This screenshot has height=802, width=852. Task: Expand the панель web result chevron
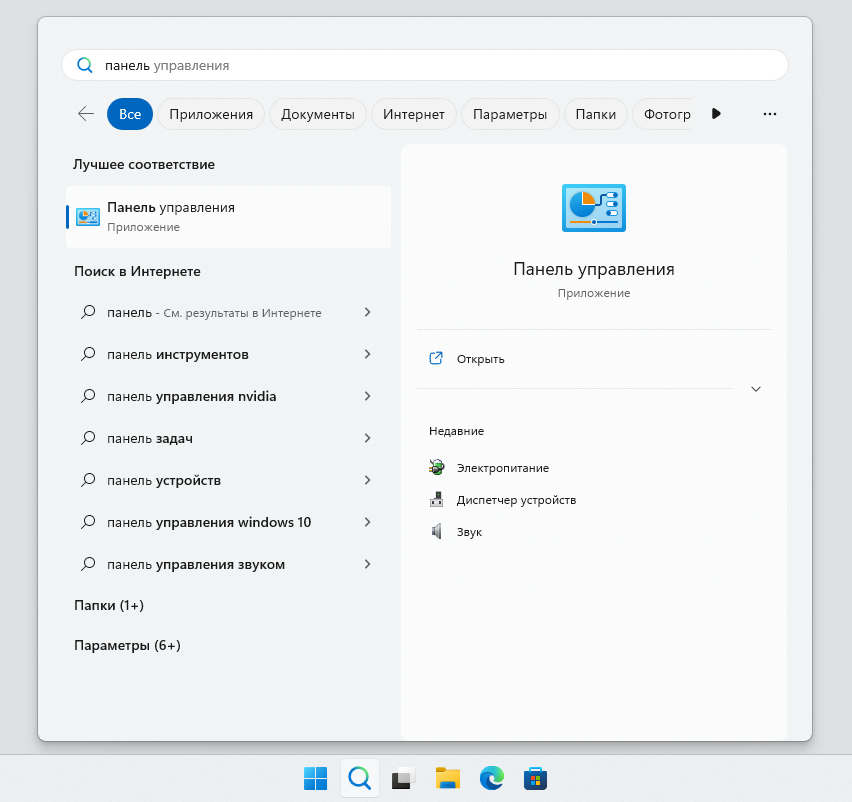click(x=367, y=312)
